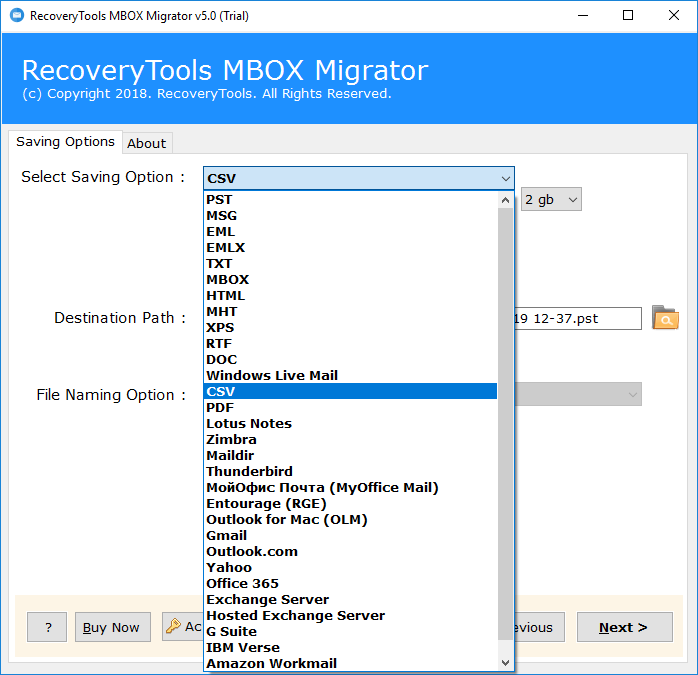Screen dimensions: 698x675
Task: Maximize the MBOX Migrator window
Action: (x=628, y=16)
